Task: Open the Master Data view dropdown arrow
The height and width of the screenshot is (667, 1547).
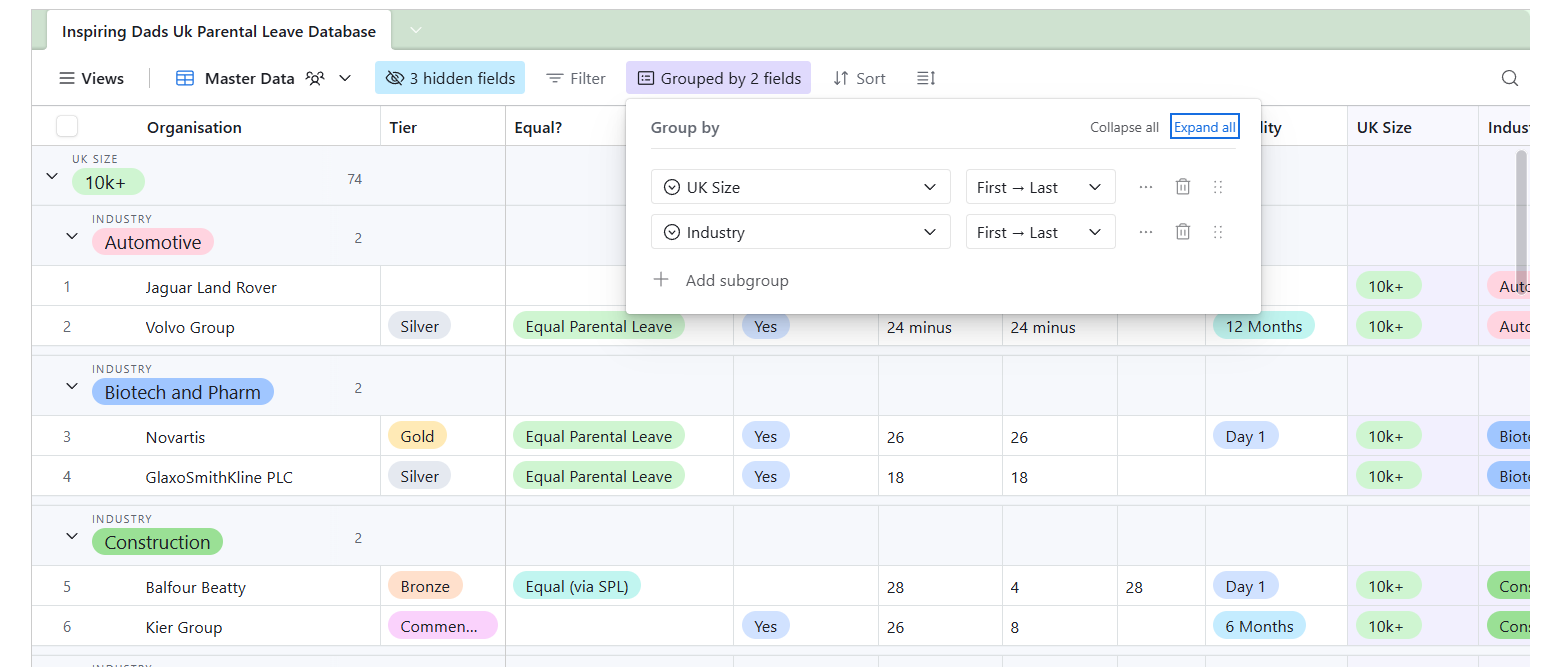Action: click(345, 78)
